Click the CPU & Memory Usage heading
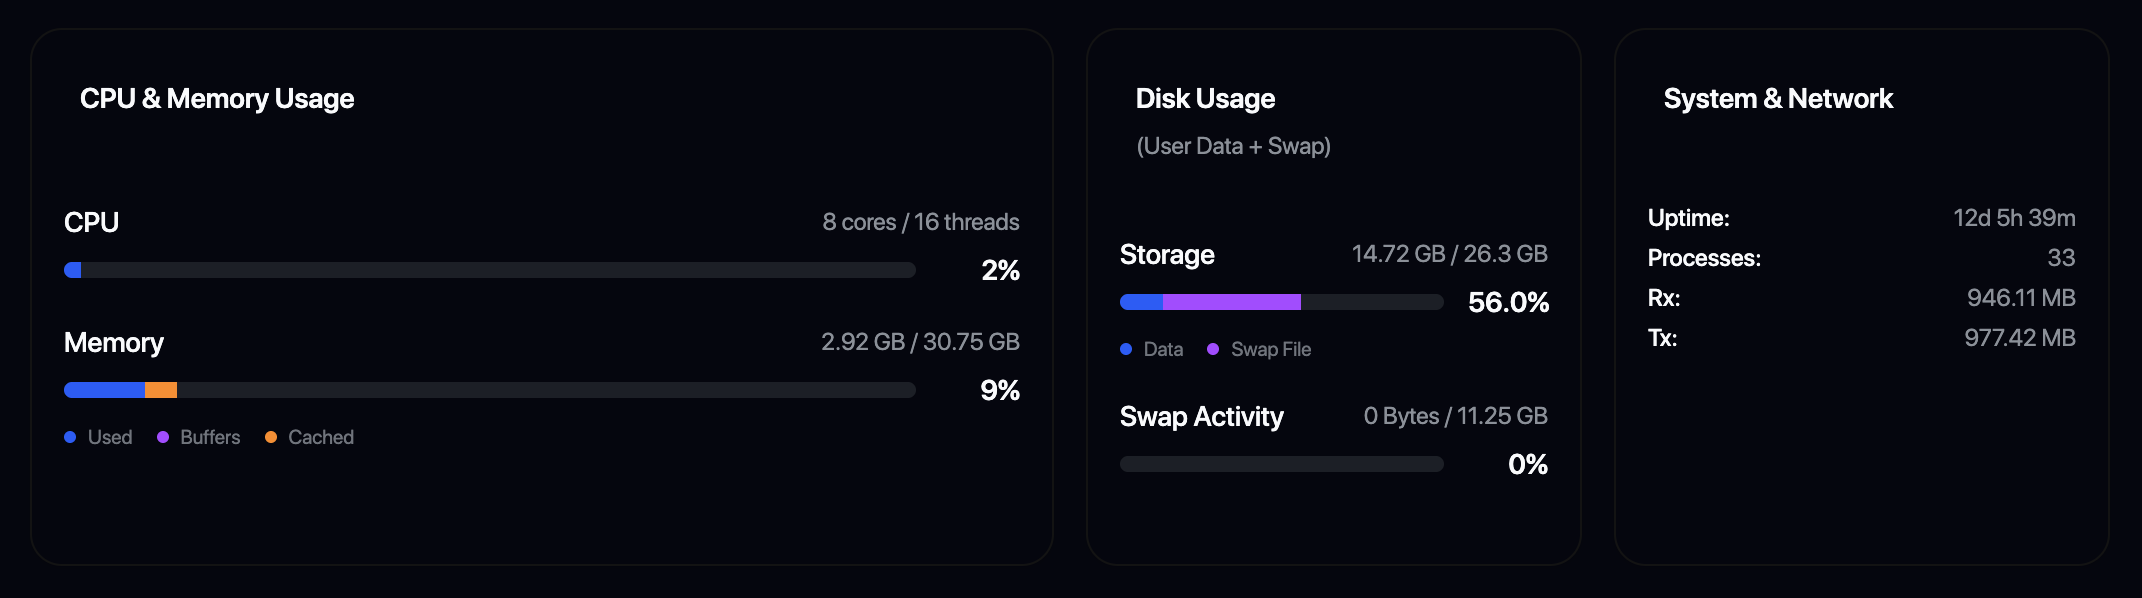2142x598 pixels. tap(217, 99)
